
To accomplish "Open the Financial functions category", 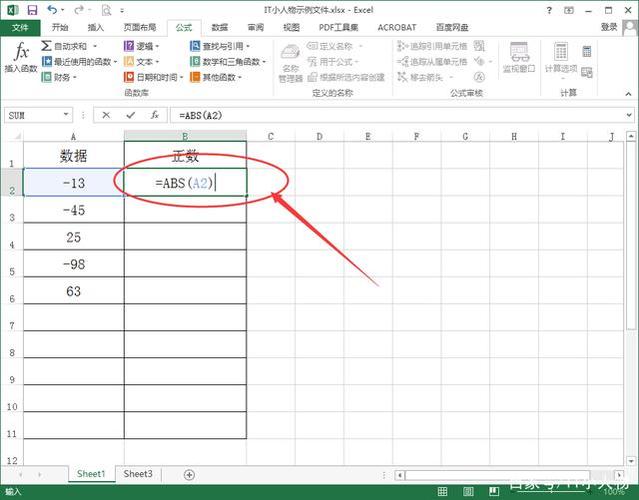I will tap(59, 77).
